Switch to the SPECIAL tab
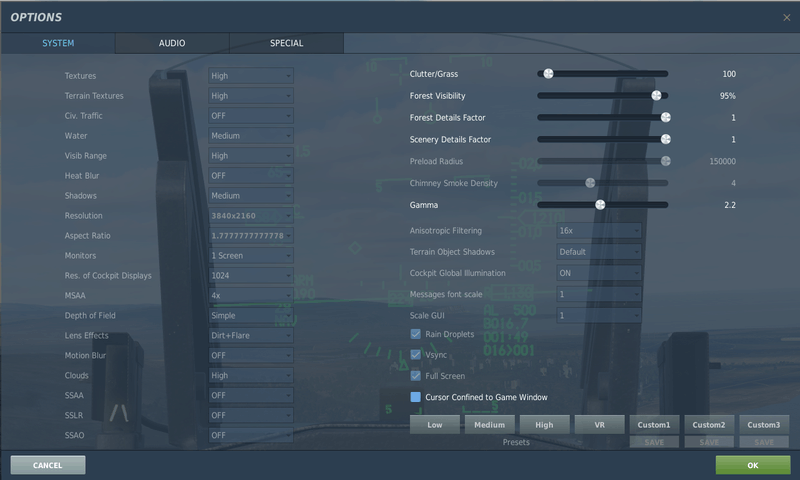 (286, 43)
